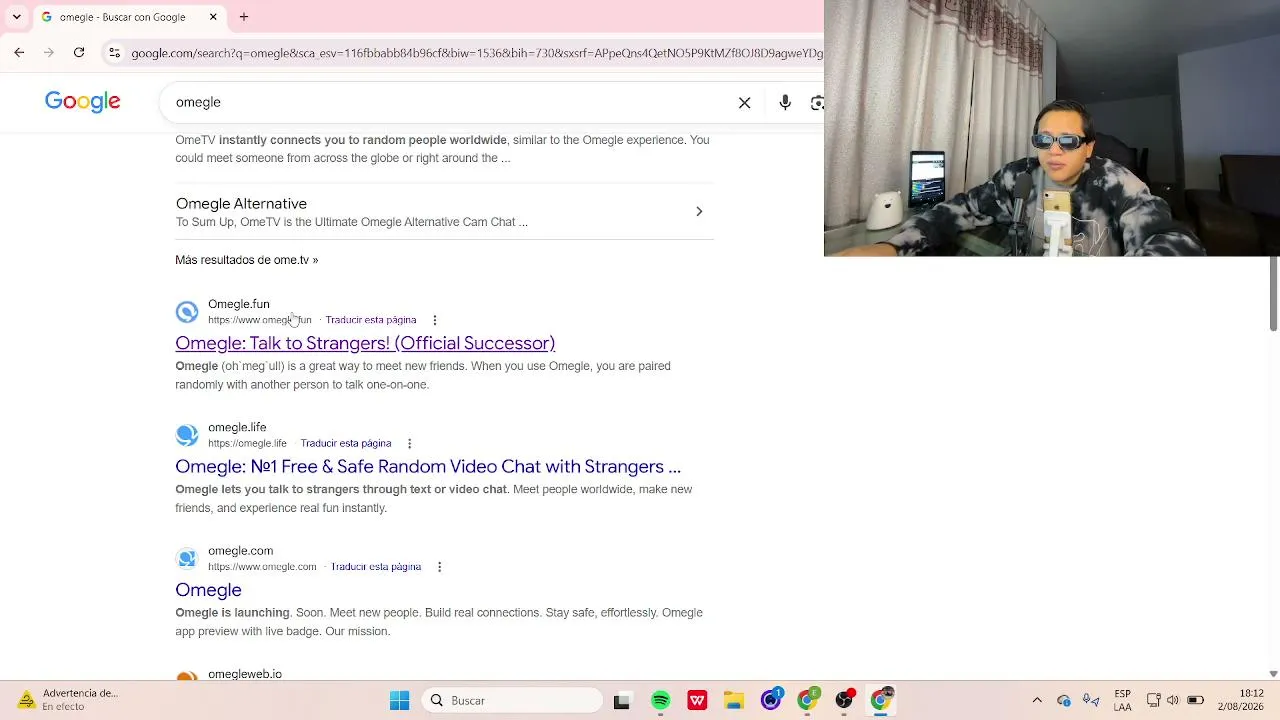This screenshot has width=1280, height=720.
Task: Translate the Omegle.fun result page
Action: click(371, 320)
